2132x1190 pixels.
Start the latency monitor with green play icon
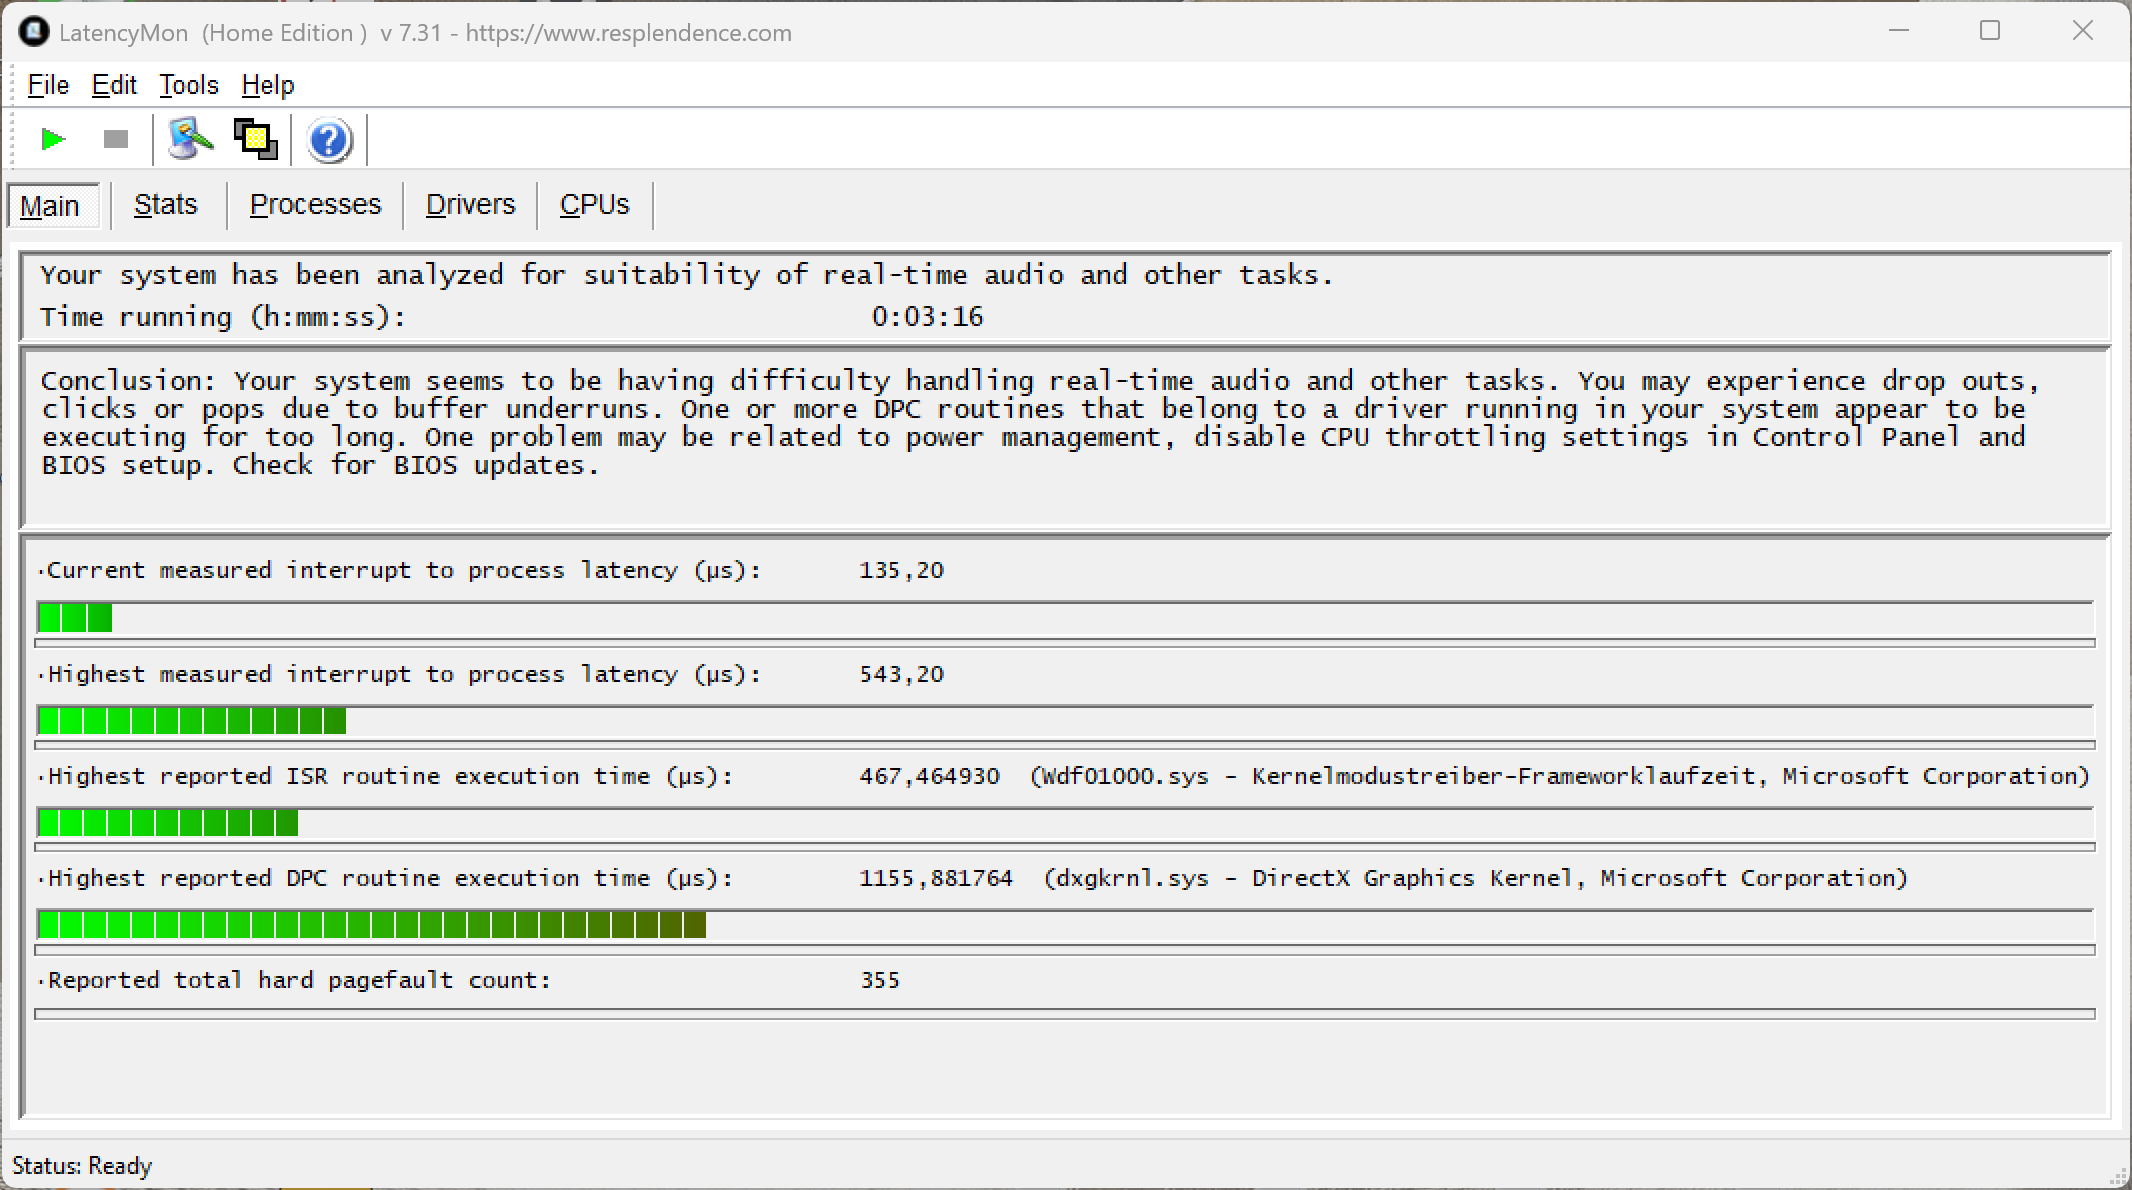click(x=53, y=139)
